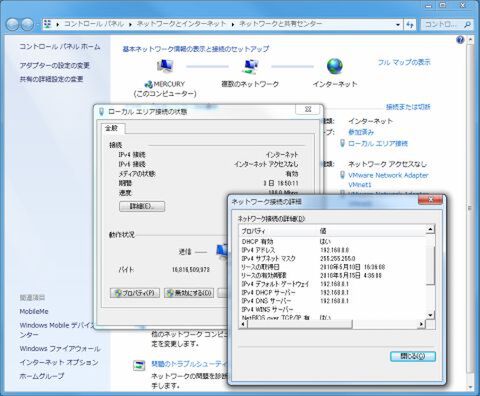Click the プロパティ(P) button
Screen dimensions: 480x396
click(x=135, y=293)
